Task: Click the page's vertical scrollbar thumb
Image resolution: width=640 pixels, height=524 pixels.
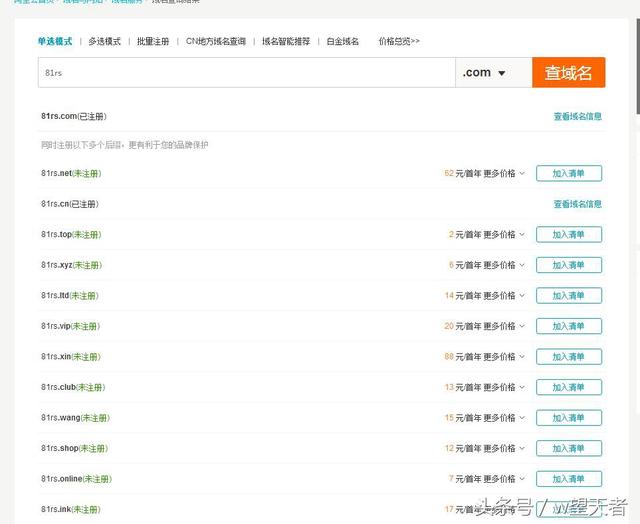Action: click(638, 67)
